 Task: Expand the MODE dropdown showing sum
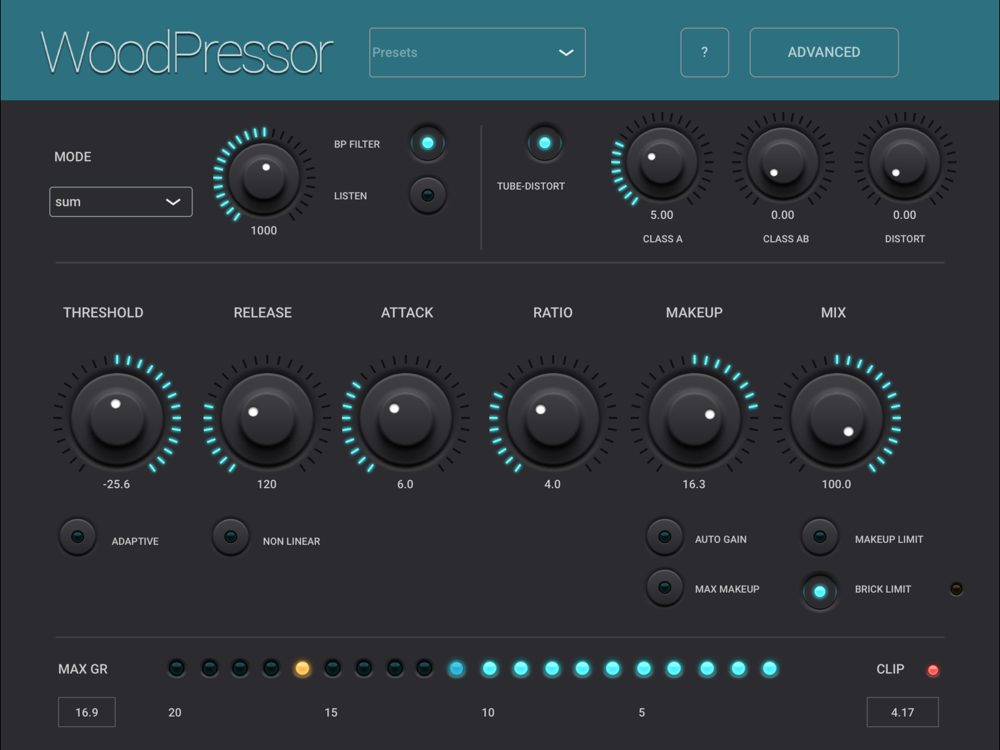click(x=121, y=202)
